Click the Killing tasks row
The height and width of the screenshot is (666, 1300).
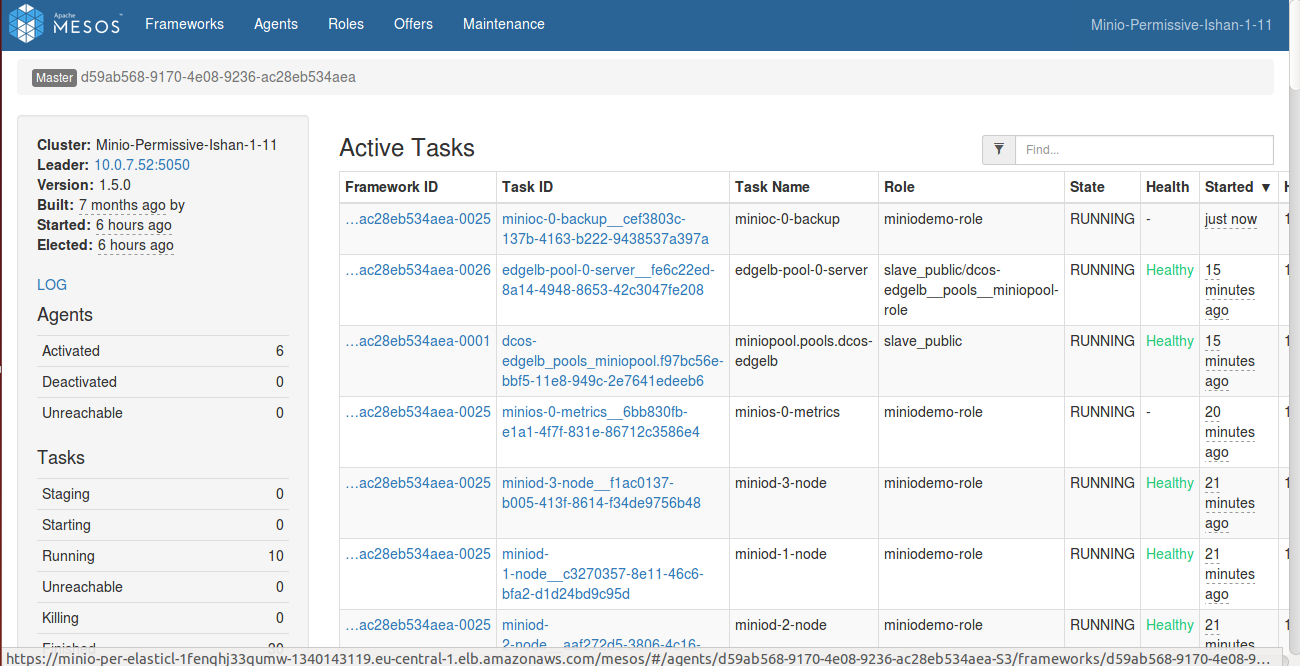click(x=163, y=618)
